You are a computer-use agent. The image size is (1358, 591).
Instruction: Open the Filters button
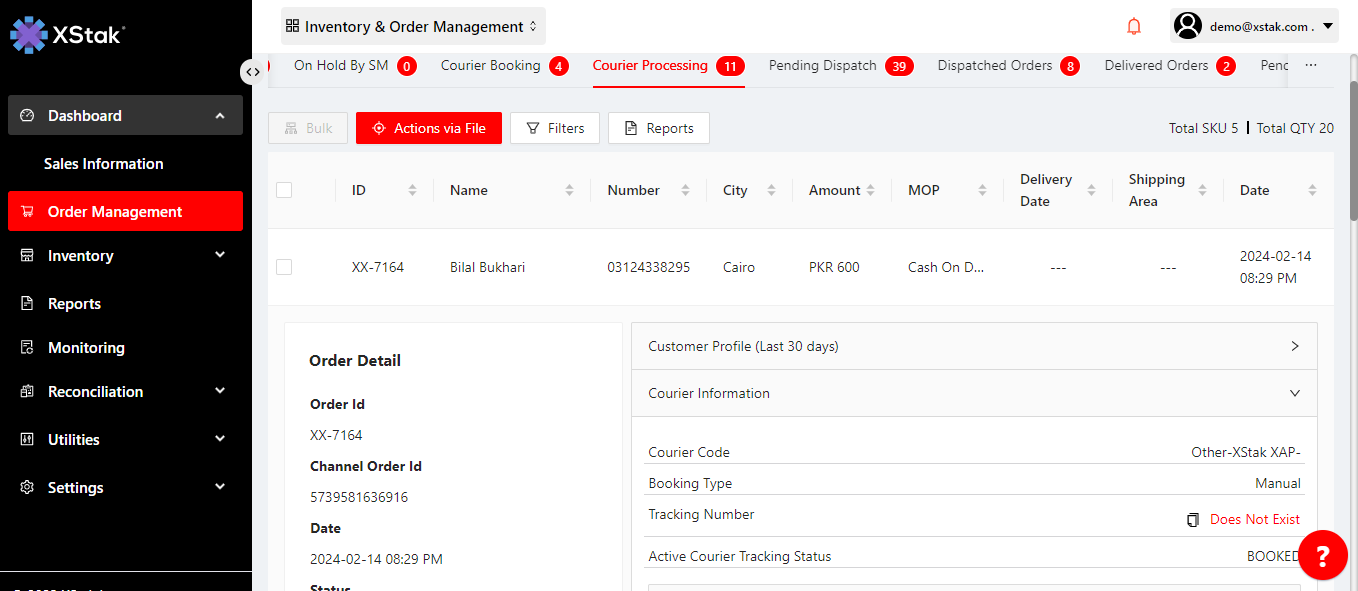pyautogui.click(x=555, y=128)
